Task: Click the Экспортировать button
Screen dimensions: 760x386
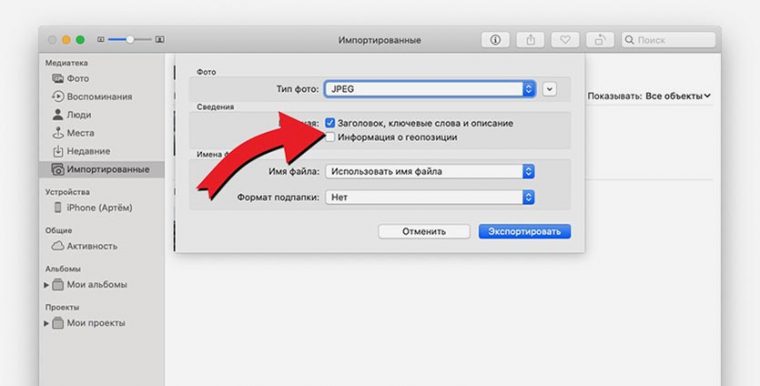Action: click(524, 231)
